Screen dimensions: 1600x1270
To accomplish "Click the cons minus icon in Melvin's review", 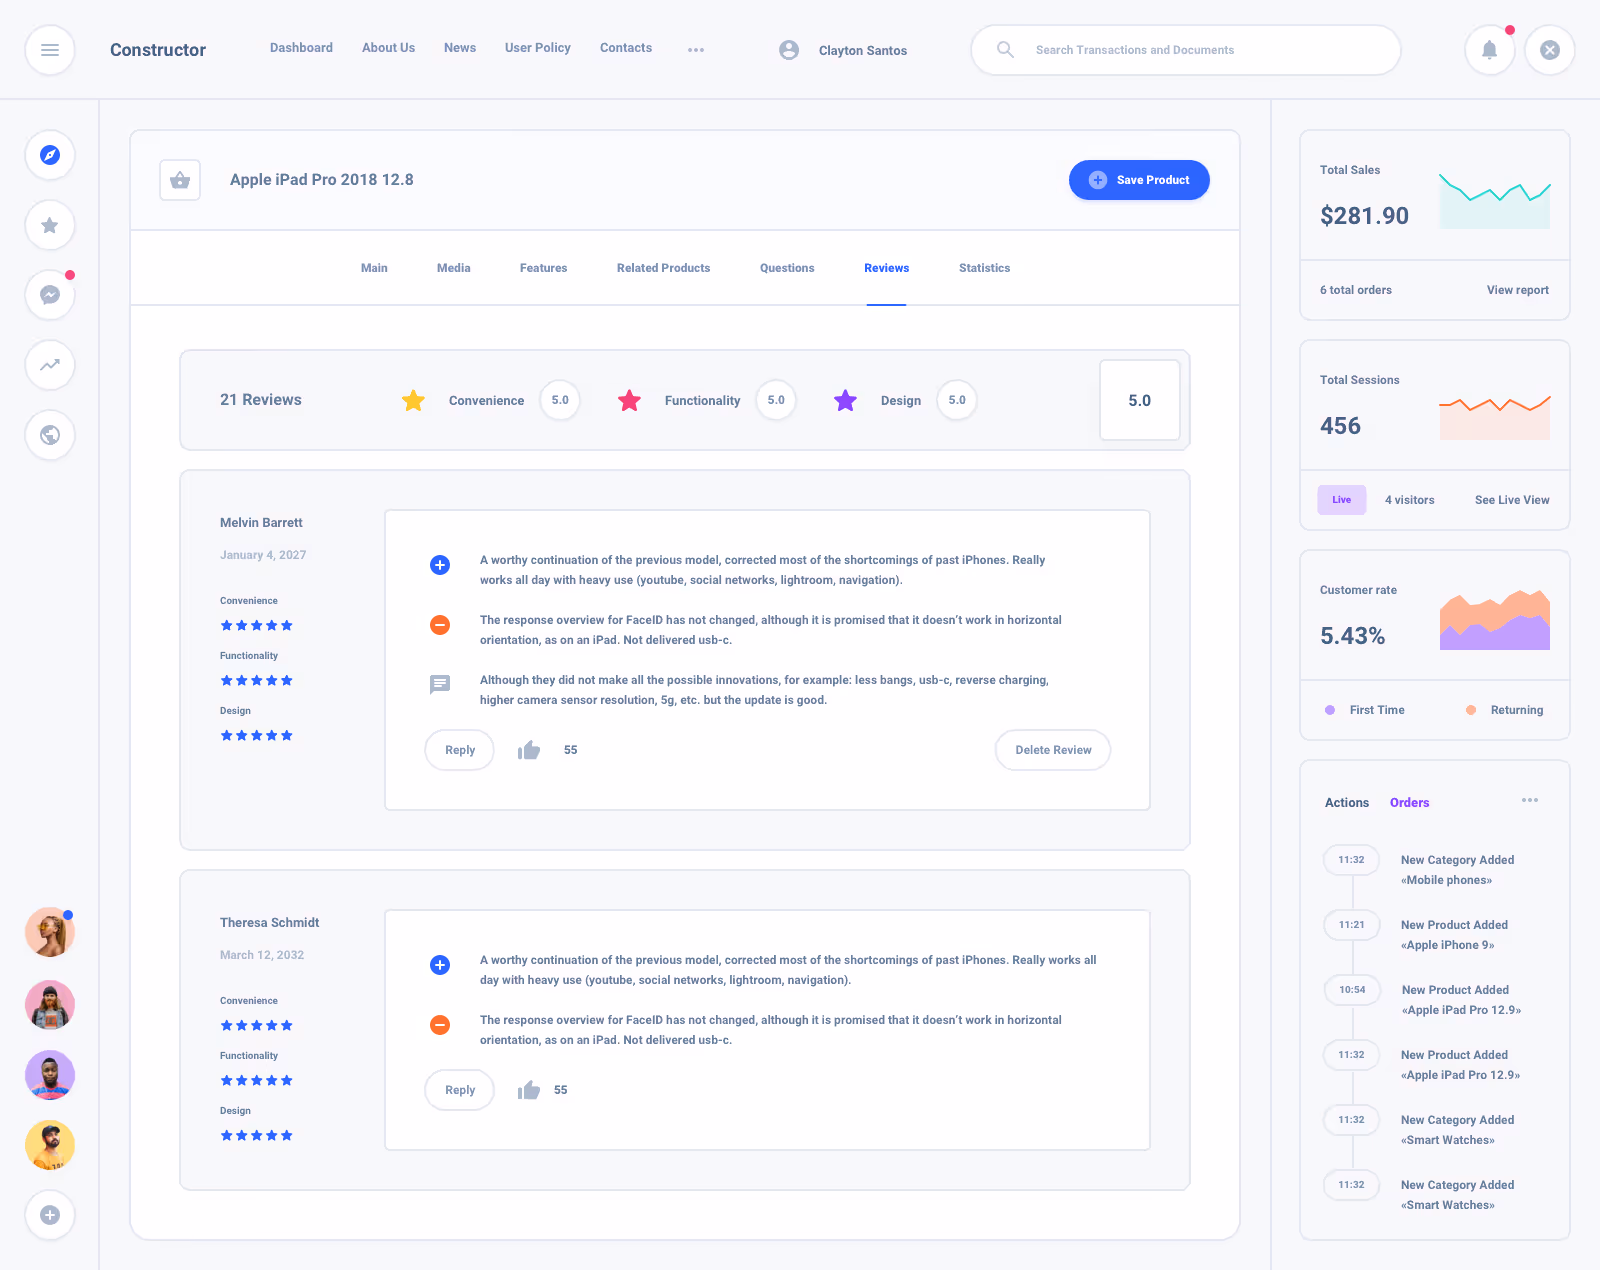I will click(440, 625).
